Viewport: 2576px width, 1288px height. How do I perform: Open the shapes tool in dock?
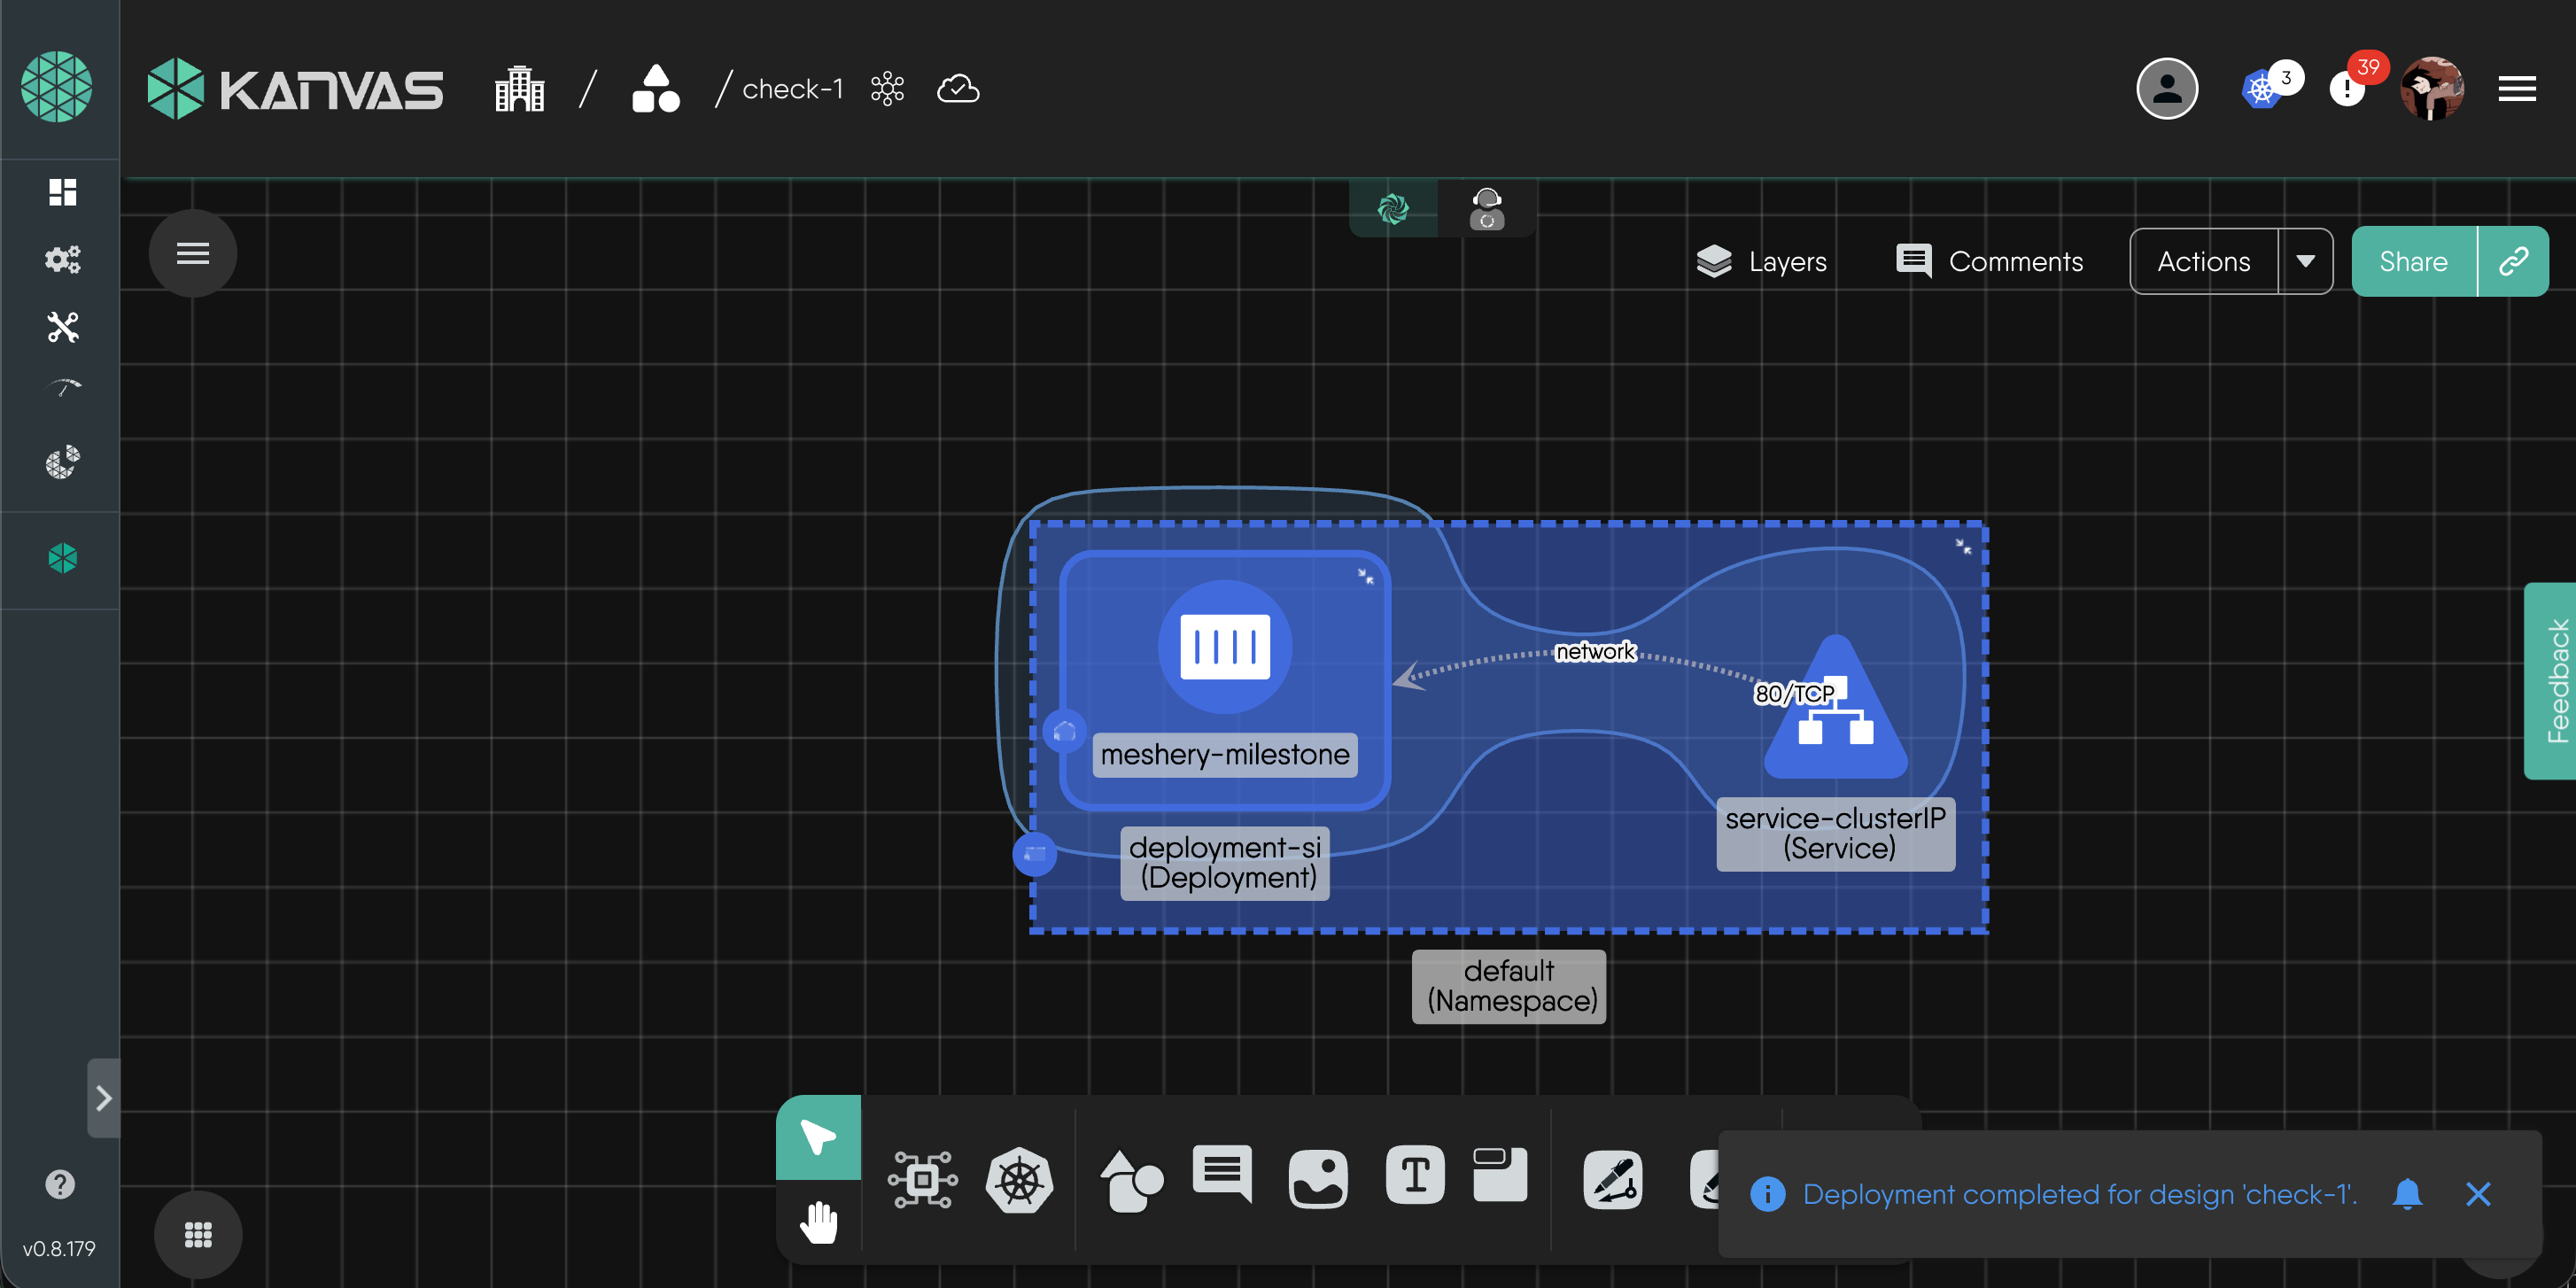click(1130, 1181)
